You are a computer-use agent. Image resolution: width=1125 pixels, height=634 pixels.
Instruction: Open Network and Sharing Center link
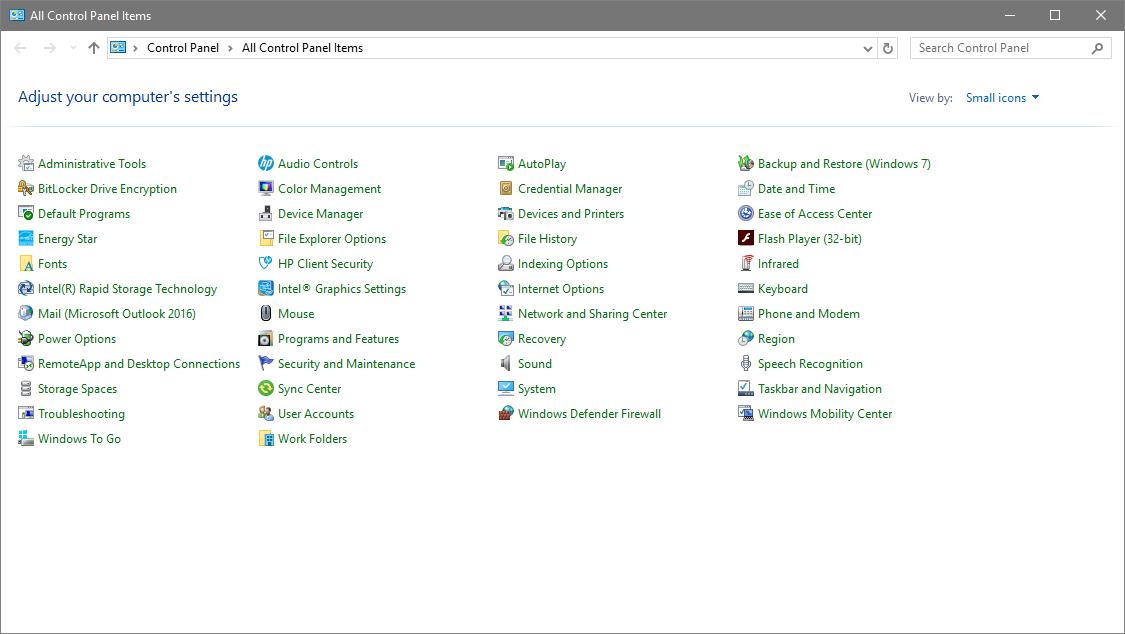click(x=593, y=313)
